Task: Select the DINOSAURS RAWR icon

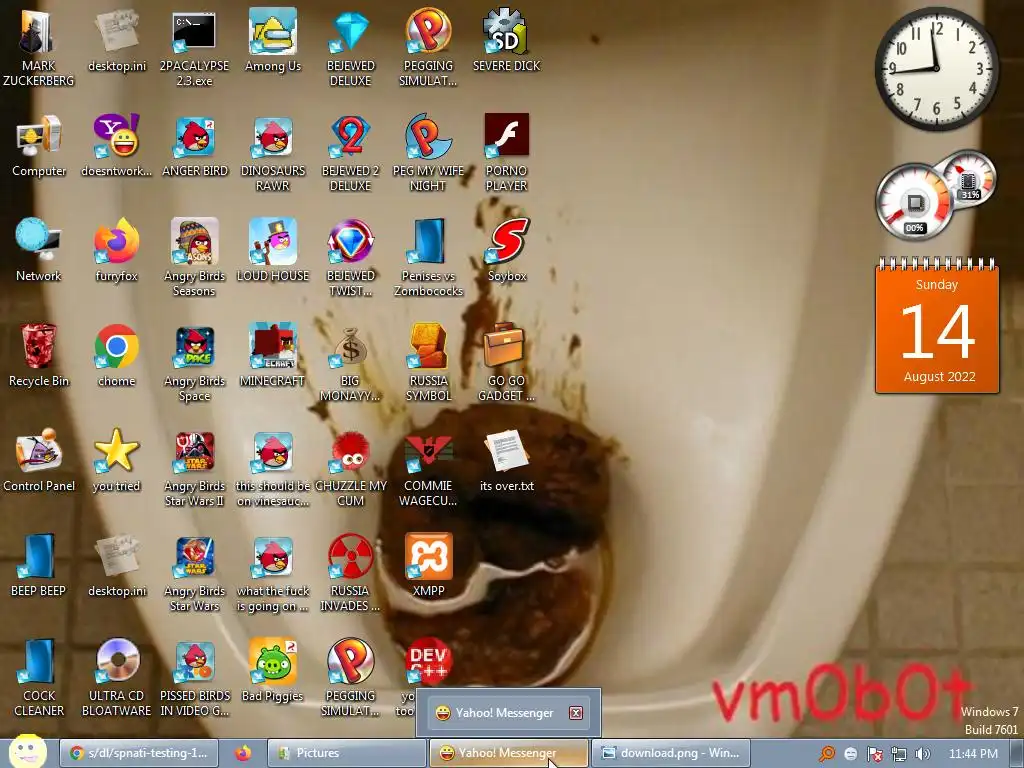Action: 273,153
